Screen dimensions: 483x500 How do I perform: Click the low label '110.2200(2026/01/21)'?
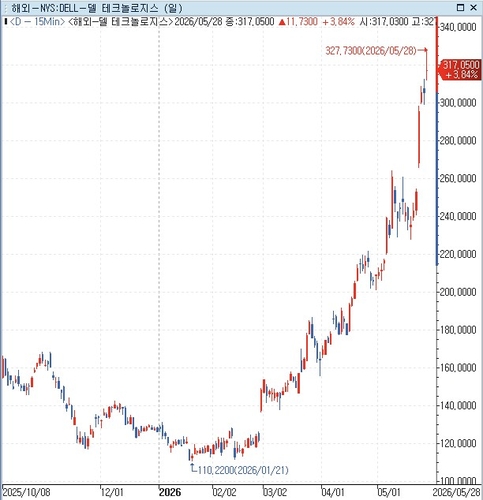click(243, 470)
